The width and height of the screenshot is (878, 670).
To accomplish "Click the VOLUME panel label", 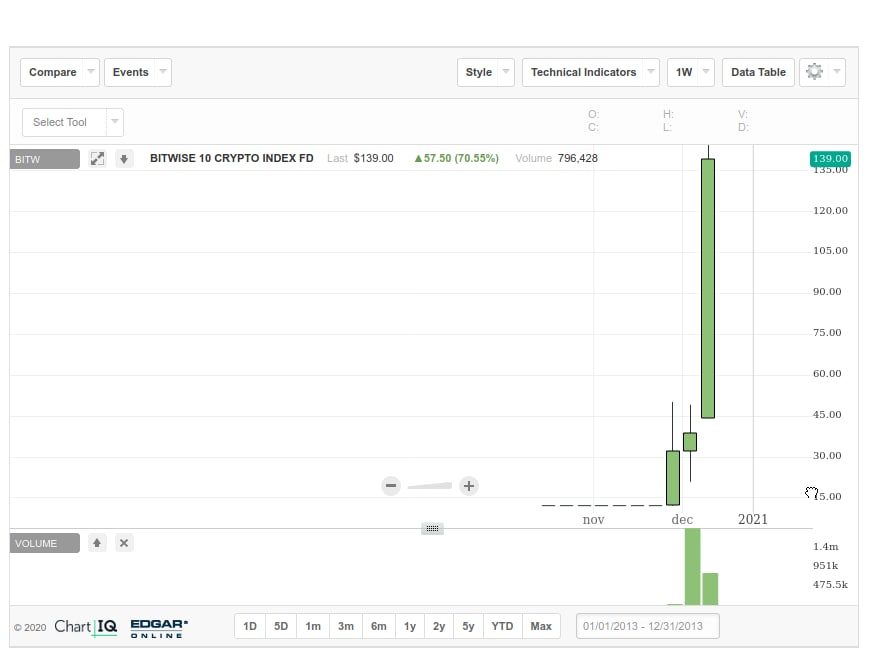I will [45, 544].
